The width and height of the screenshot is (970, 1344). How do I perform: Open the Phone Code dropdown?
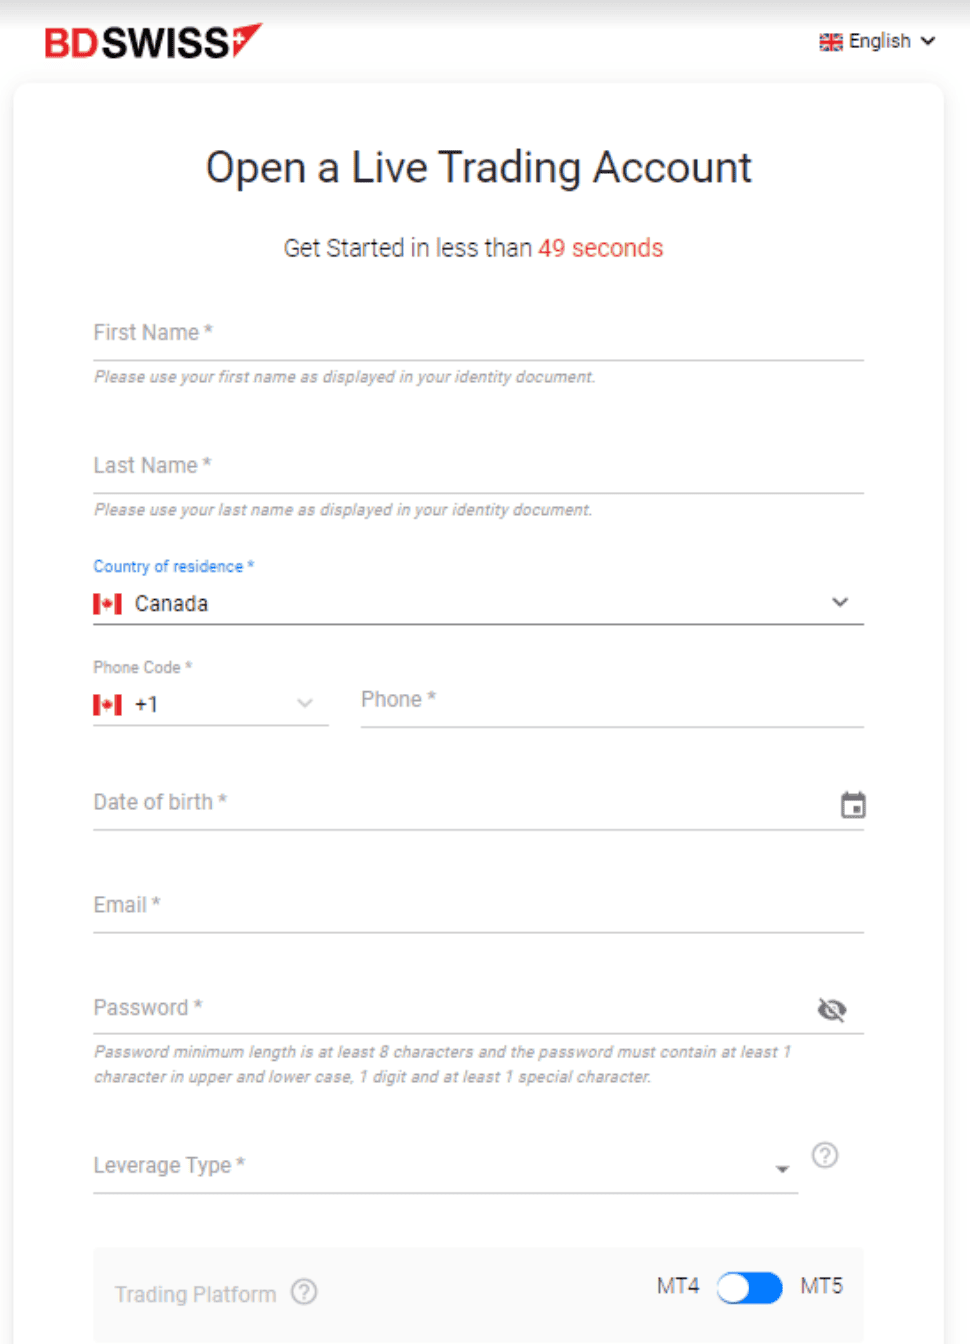305,704
